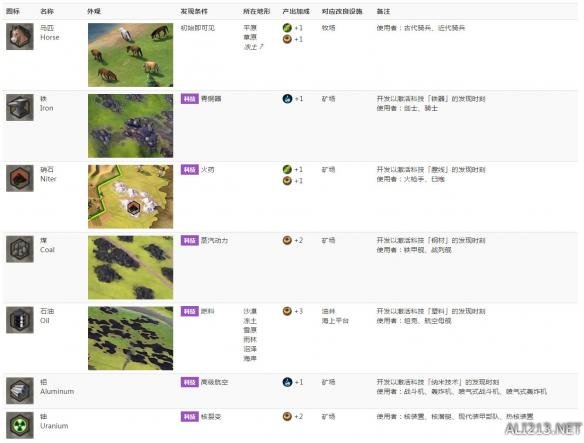Click the '备注' column header

(x=383, y=11)
